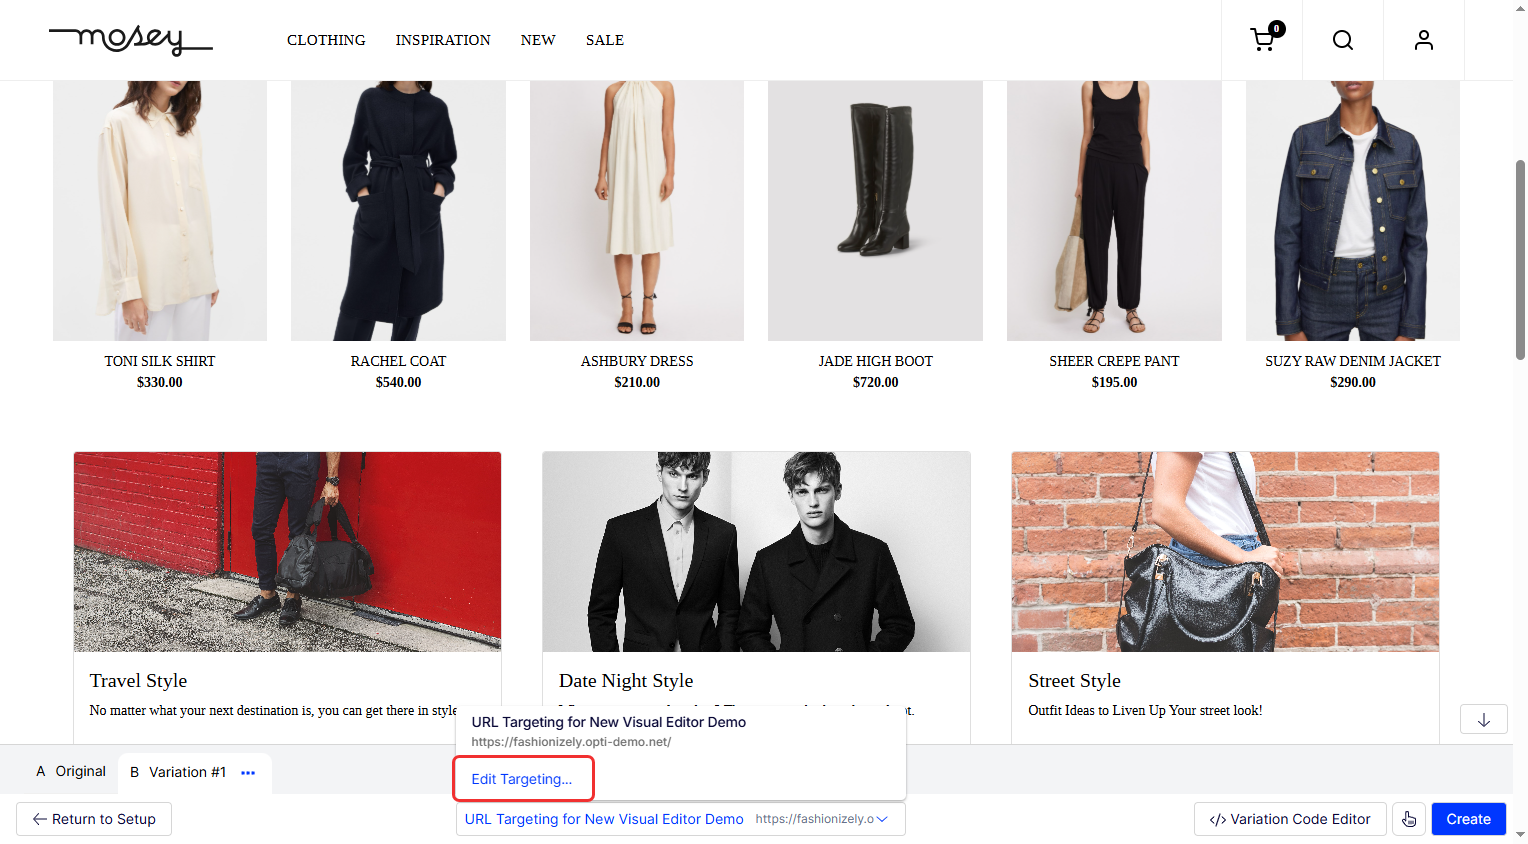This screenshot has width=1528, height=844.
Task: Open Variation #1 three-dot options menu
Action: click(248, 773)
